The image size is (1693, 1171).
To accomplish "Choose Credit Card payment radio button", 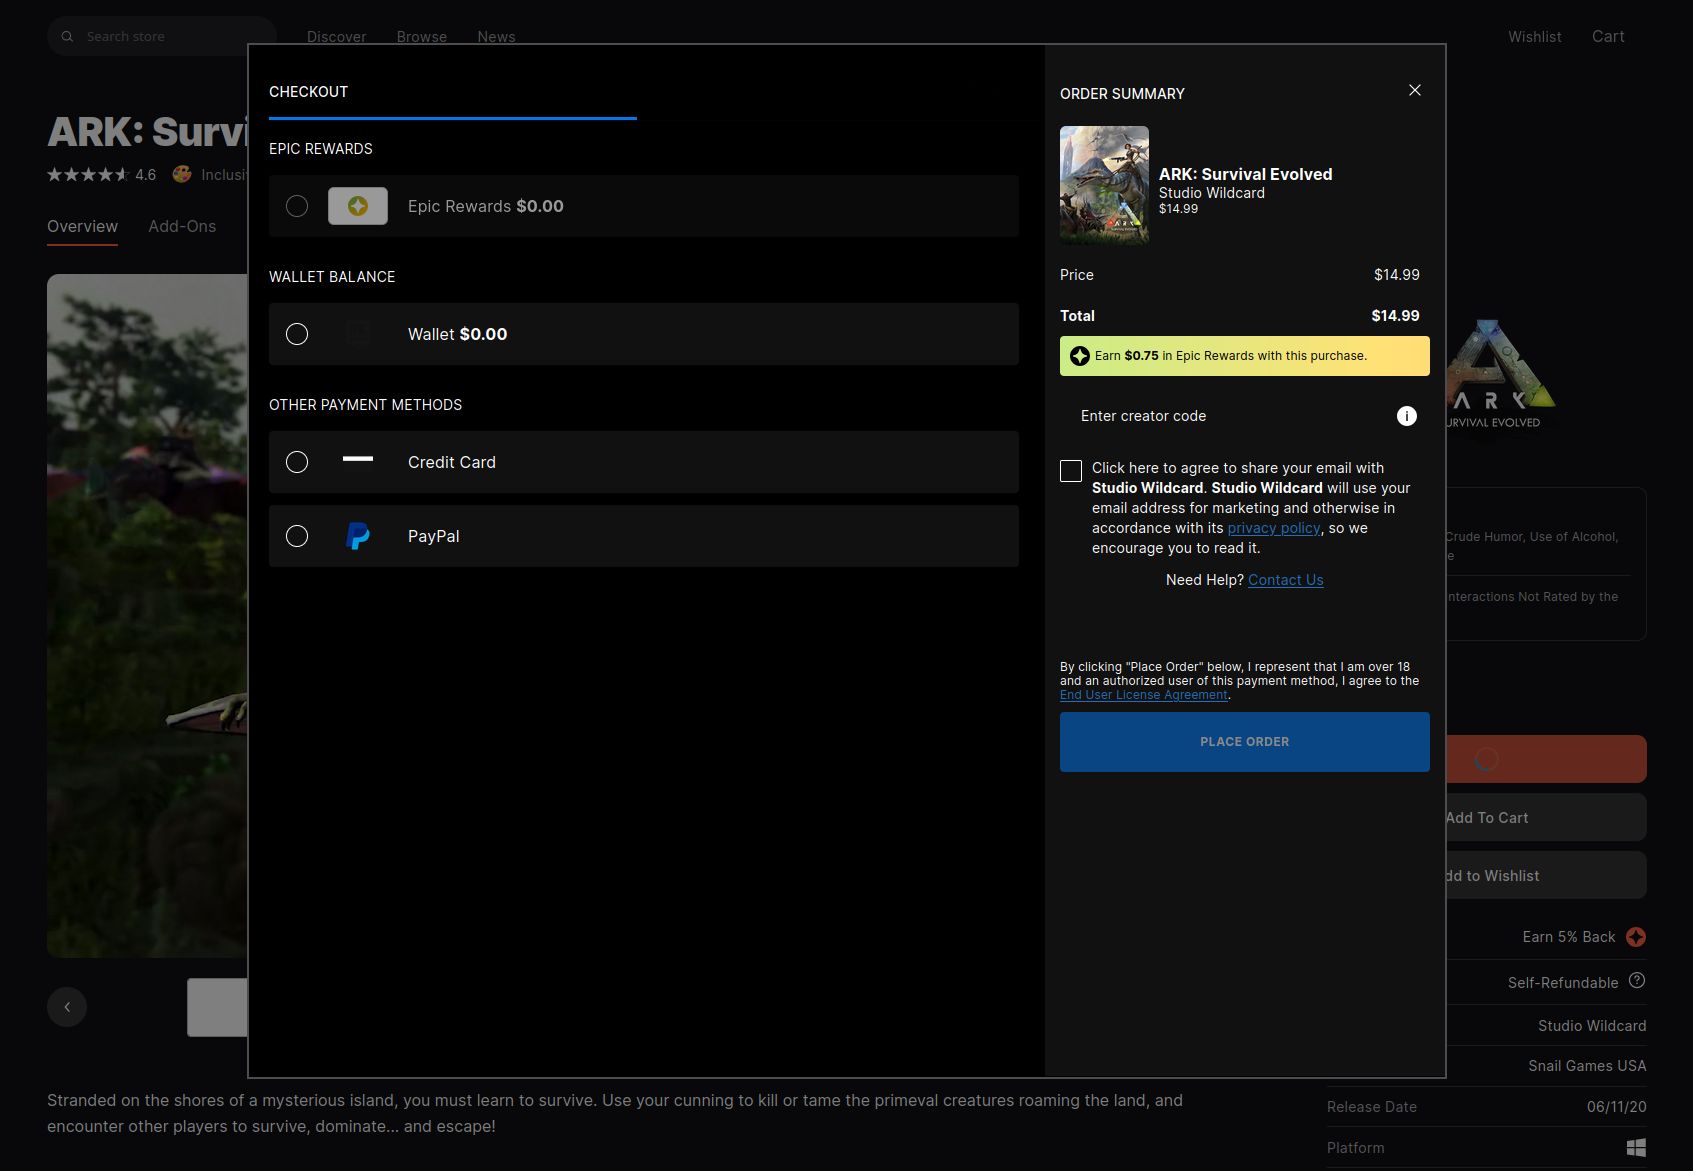I will (x=297, y=462).
